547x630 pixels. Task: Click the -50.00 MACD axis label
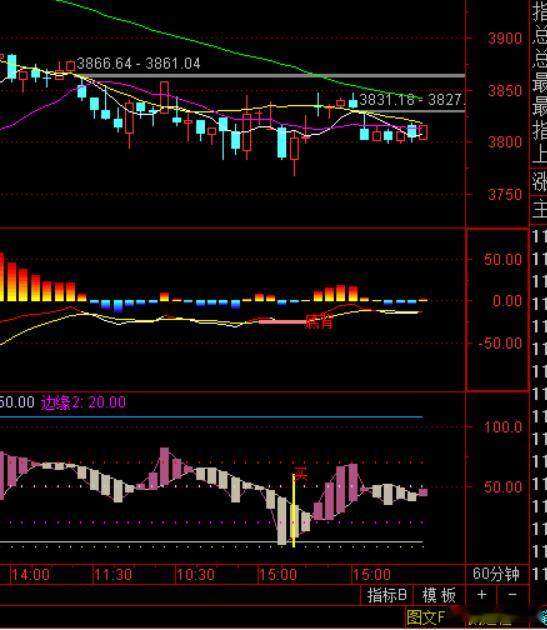pos(500,344)
